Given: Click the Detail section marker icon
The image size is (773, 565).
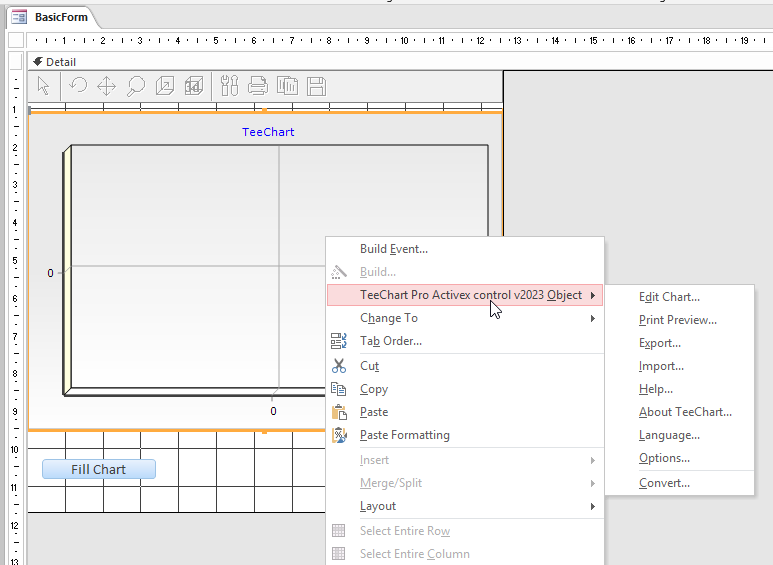Looking at the screenshot, I should pos(37,62).
